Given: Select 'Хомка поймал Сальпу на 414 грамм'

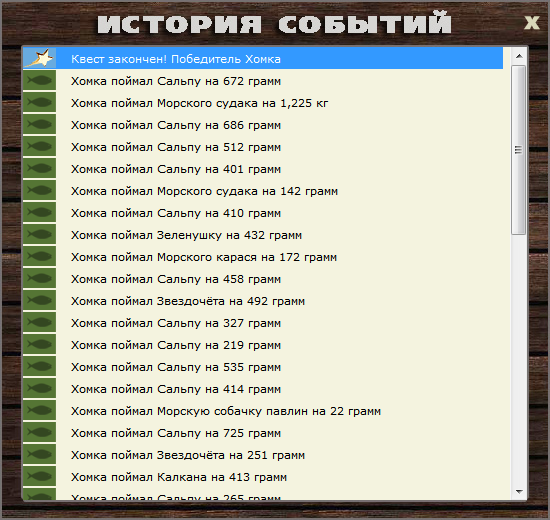Looking at the screenshot, I should click(263, 388).
